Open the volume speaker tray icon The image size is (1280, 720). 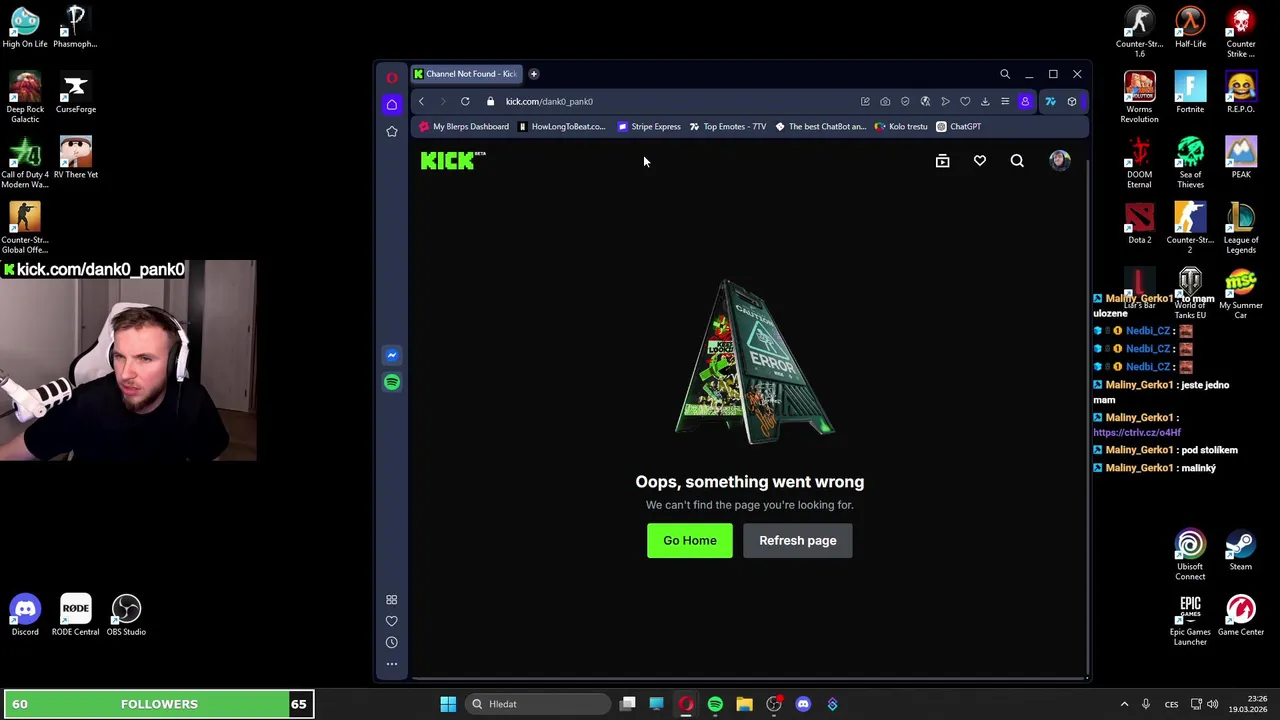click(x=1212, y=704)
